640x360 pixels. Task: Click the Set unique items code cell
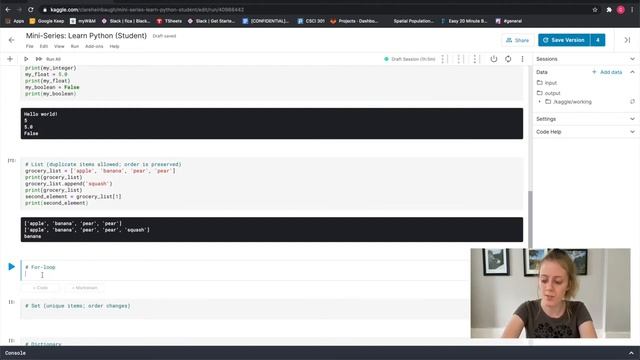click(245, 309)
